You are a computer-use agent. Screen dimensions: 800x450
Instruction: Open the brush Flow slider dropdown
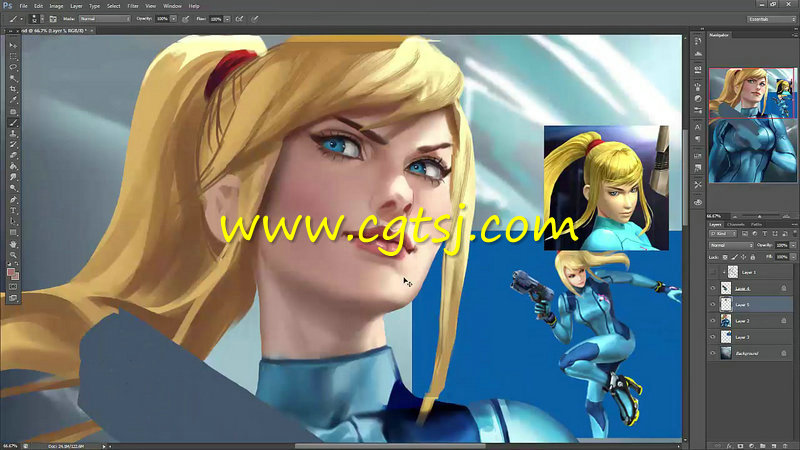pyautogui.click(x=227, y=19)
